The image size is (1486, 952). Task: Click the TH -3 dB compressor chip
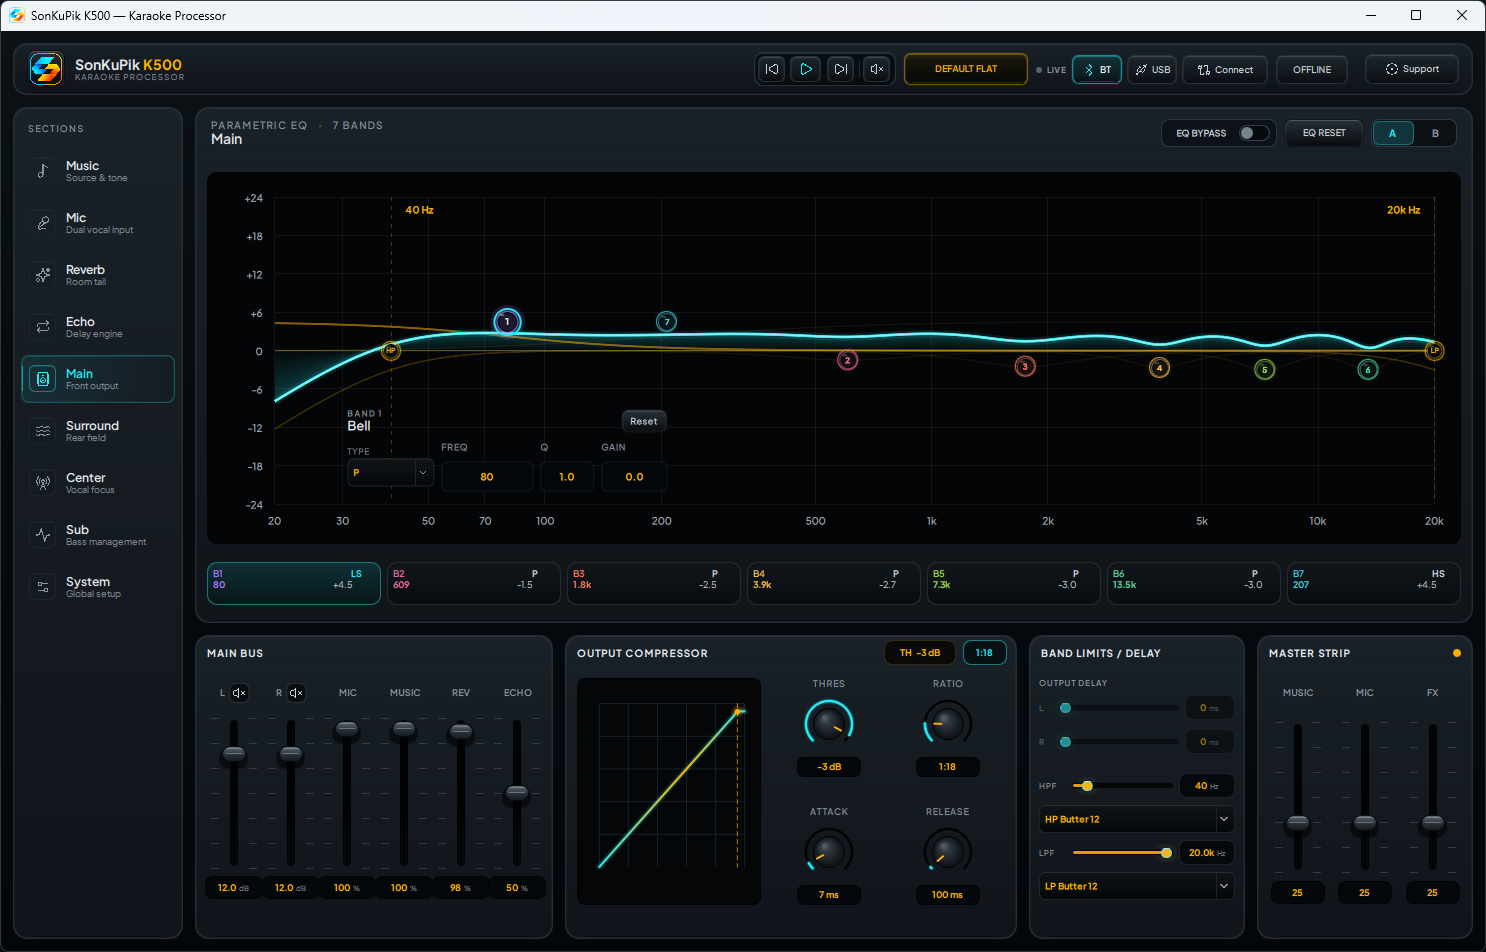click(920, 653)
